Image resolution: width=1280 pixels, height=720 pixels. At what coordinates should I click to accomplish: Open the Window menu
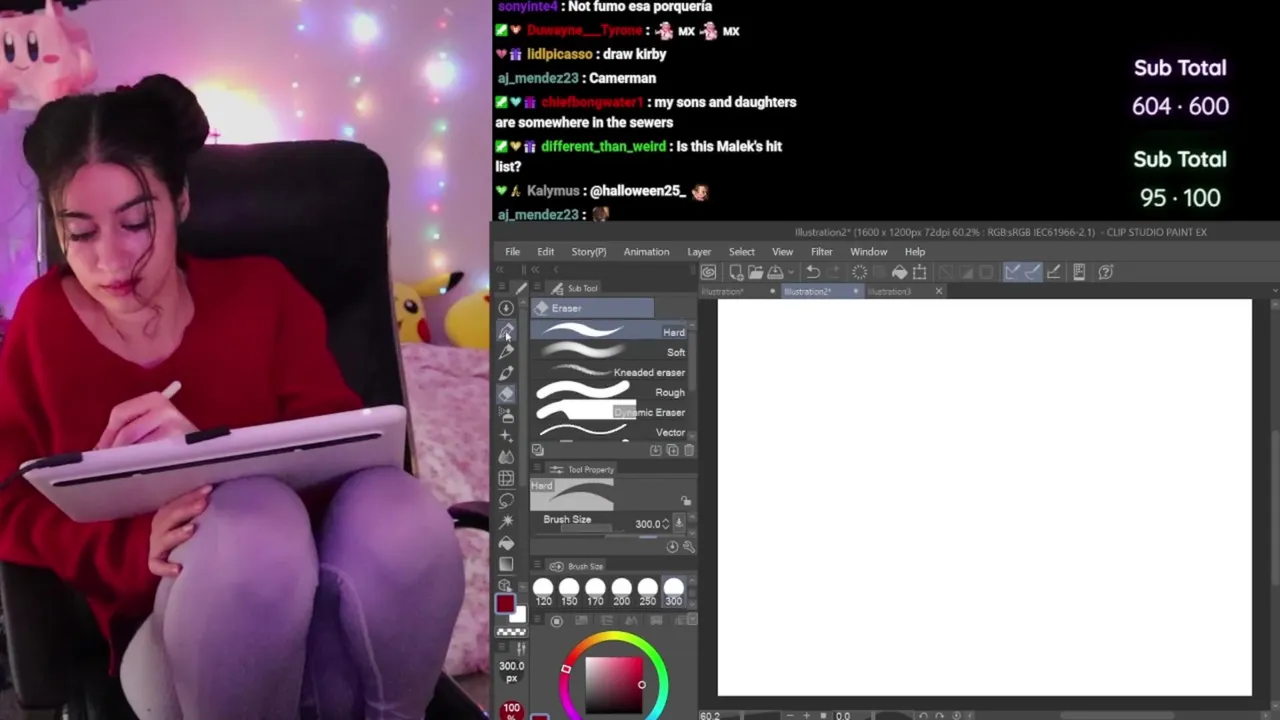tap(869, 252)
